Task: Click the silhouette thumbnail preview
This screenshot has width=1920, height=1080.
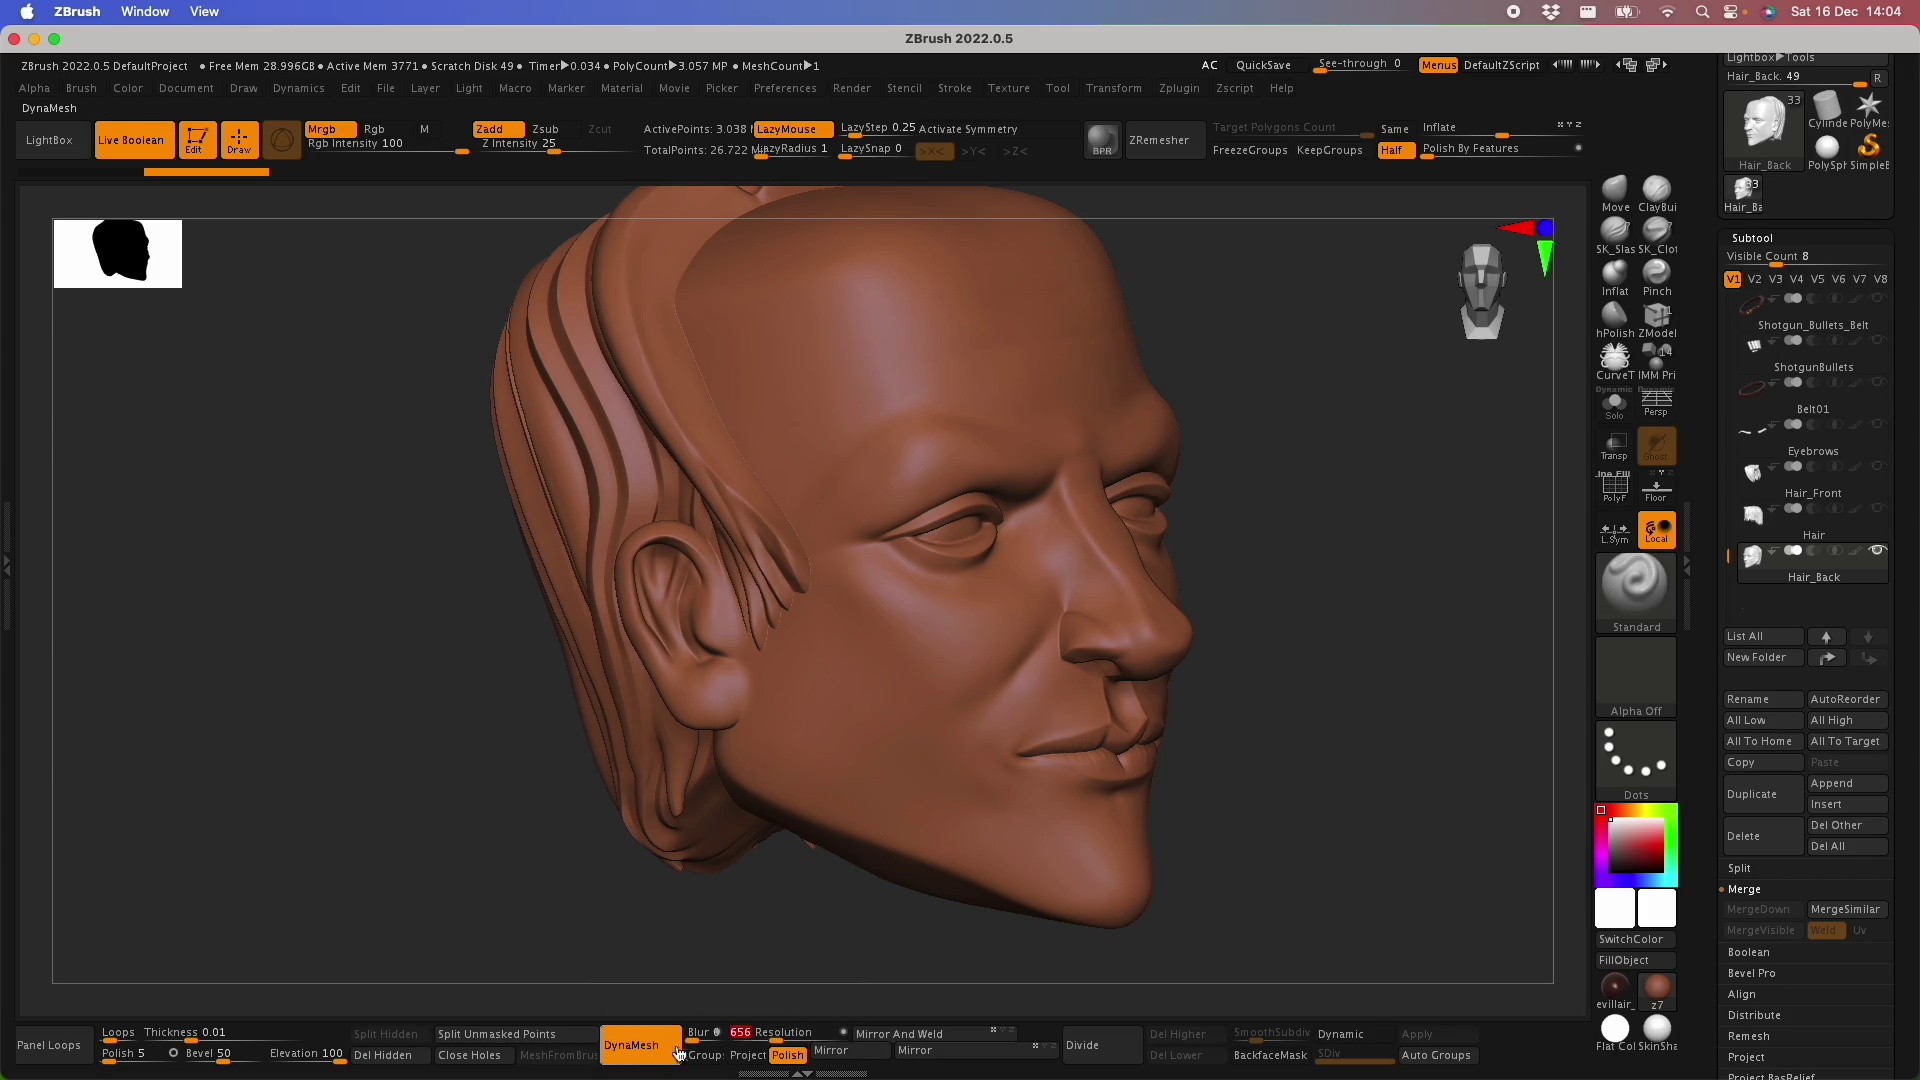Action: [x=118, y=254]
